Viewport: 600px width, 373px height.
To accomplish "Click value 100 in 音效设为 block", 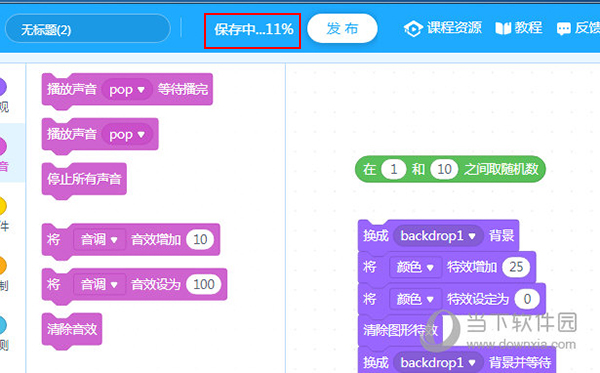I will 204,285.
